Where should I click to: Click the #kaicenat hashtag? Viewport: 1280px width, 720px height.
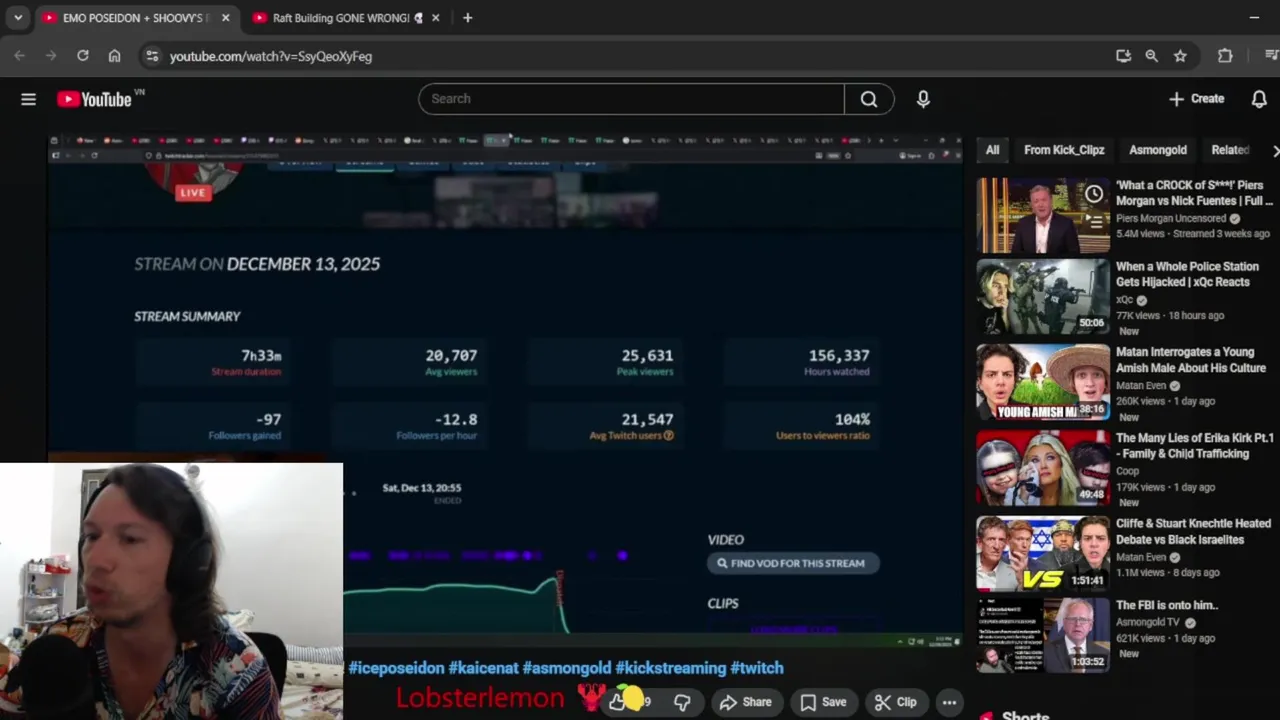click(x=483, y=668)
